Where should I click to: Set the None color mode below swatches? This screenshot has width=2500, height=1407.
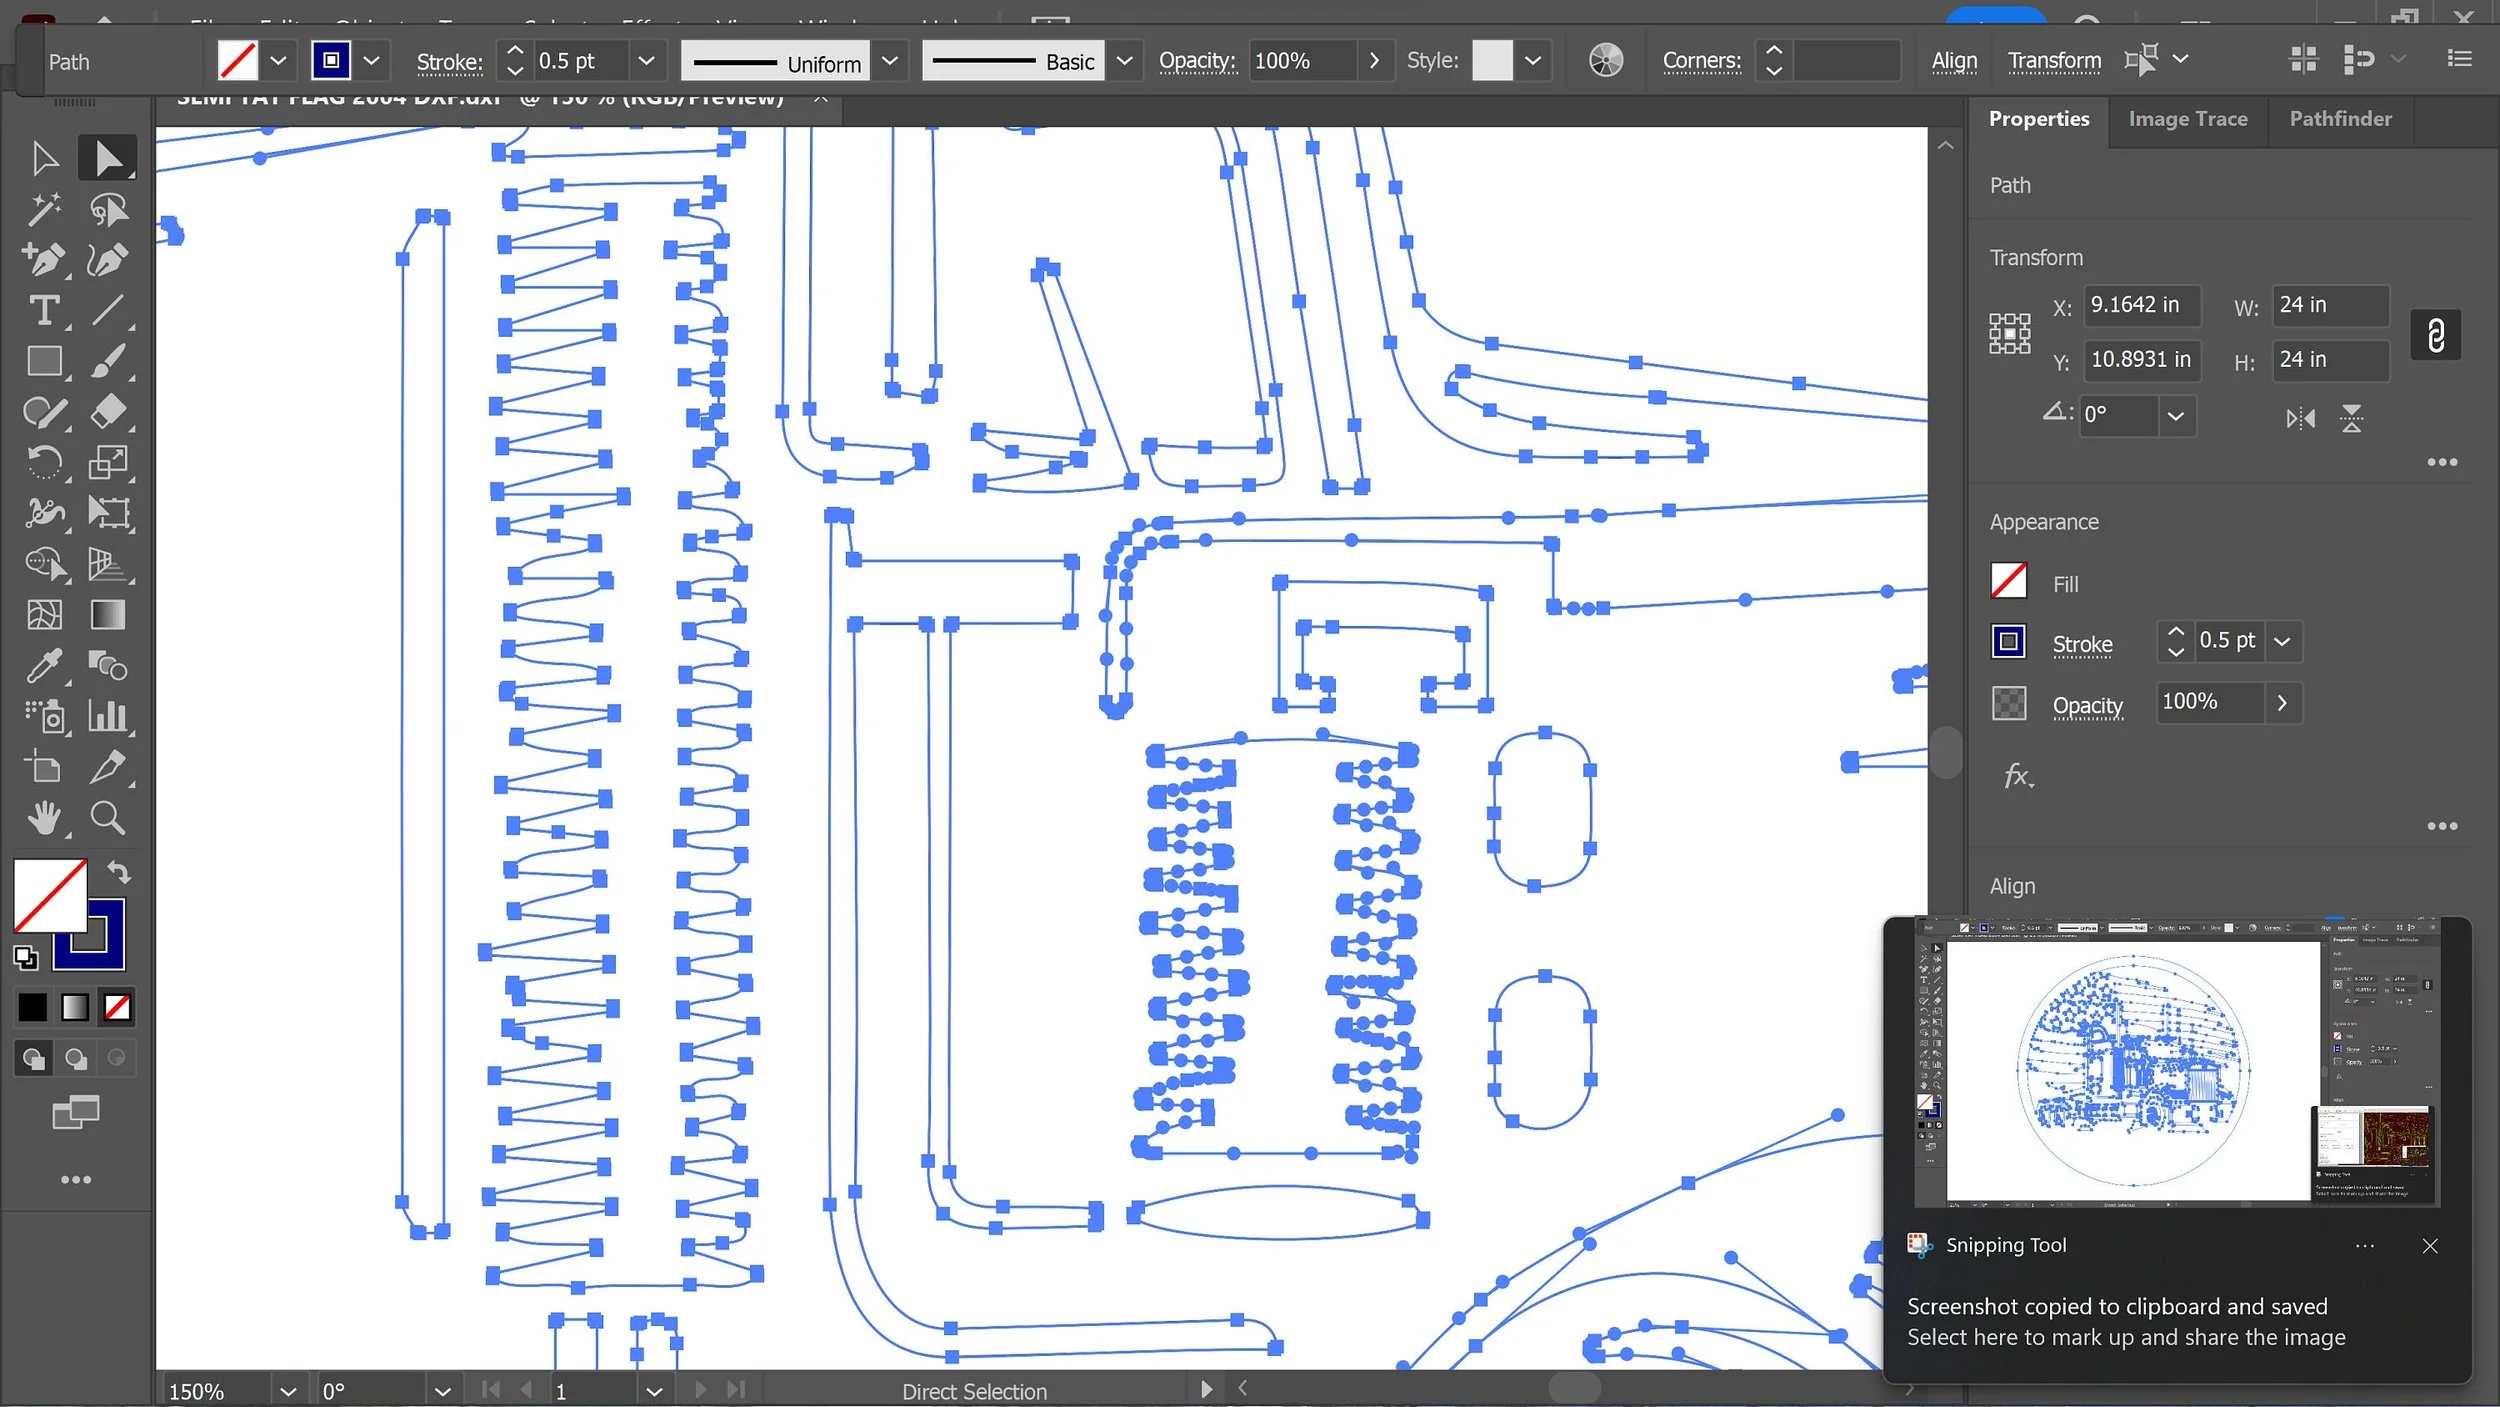pos(117,1007)
